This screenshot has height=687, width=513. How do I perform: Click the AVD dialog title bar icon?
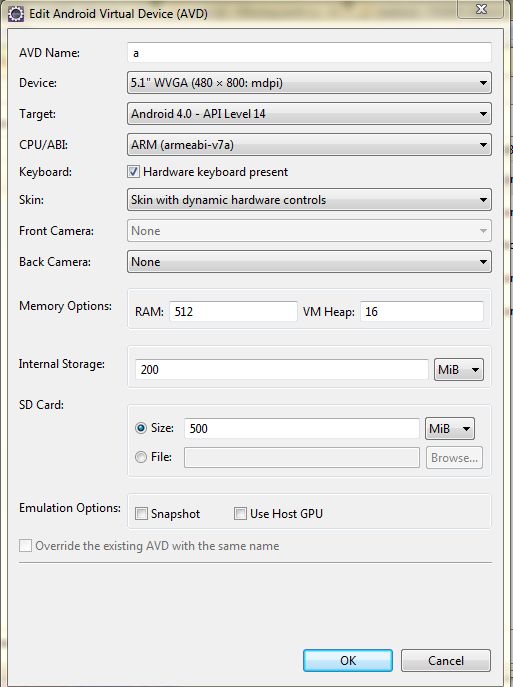pyautogui.click(x=16, y=14)
